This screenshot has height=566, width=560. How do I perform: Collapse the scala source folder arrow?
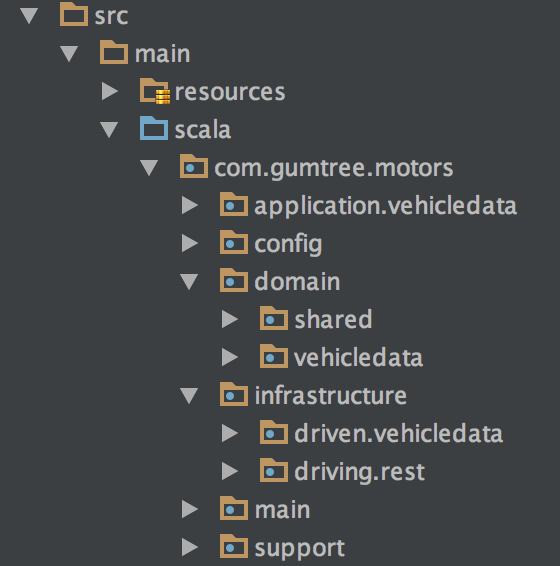(109, 130)
